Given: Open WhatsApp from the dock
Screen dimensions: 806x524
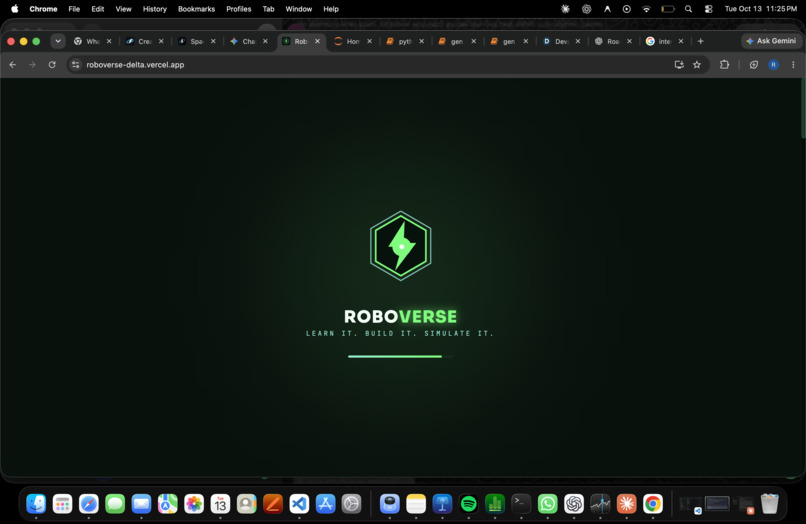Looking at the screenshot, I should (x=547, y=504).
